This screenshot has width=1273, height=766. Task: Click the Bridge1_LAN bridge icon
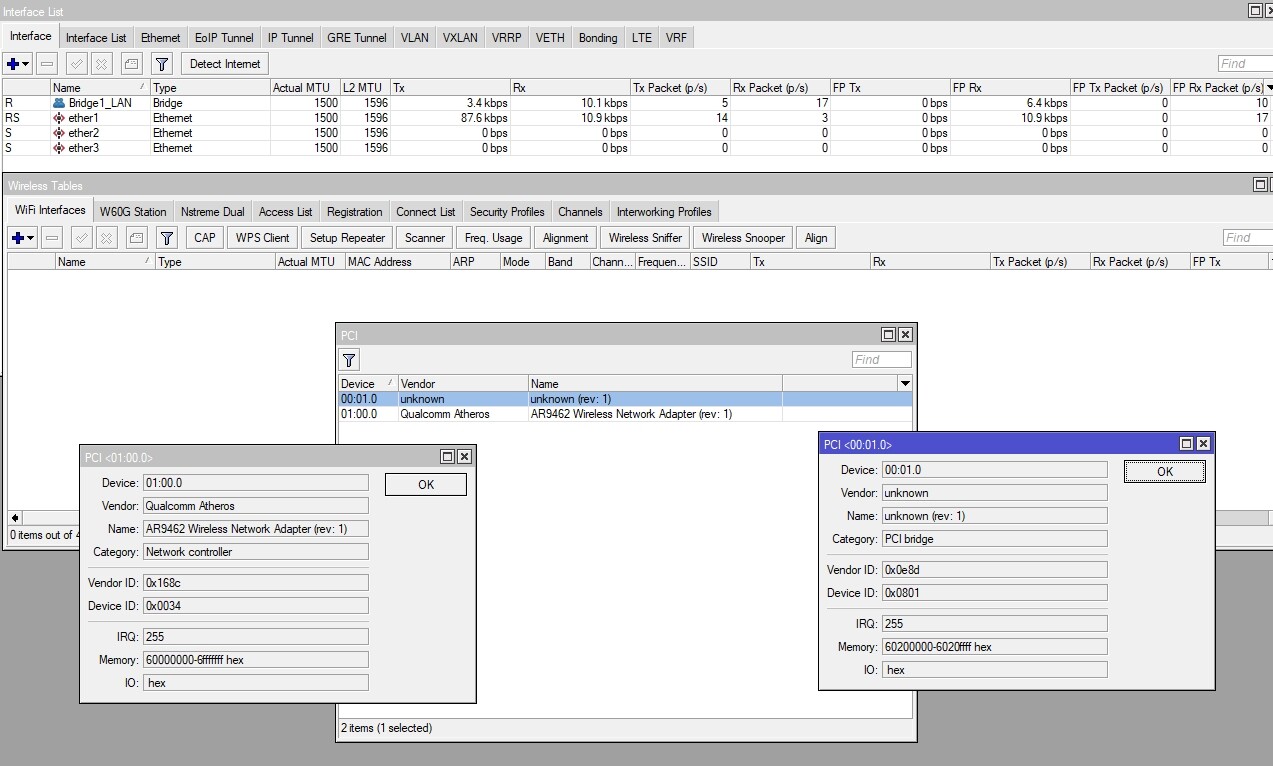[59, 103]
